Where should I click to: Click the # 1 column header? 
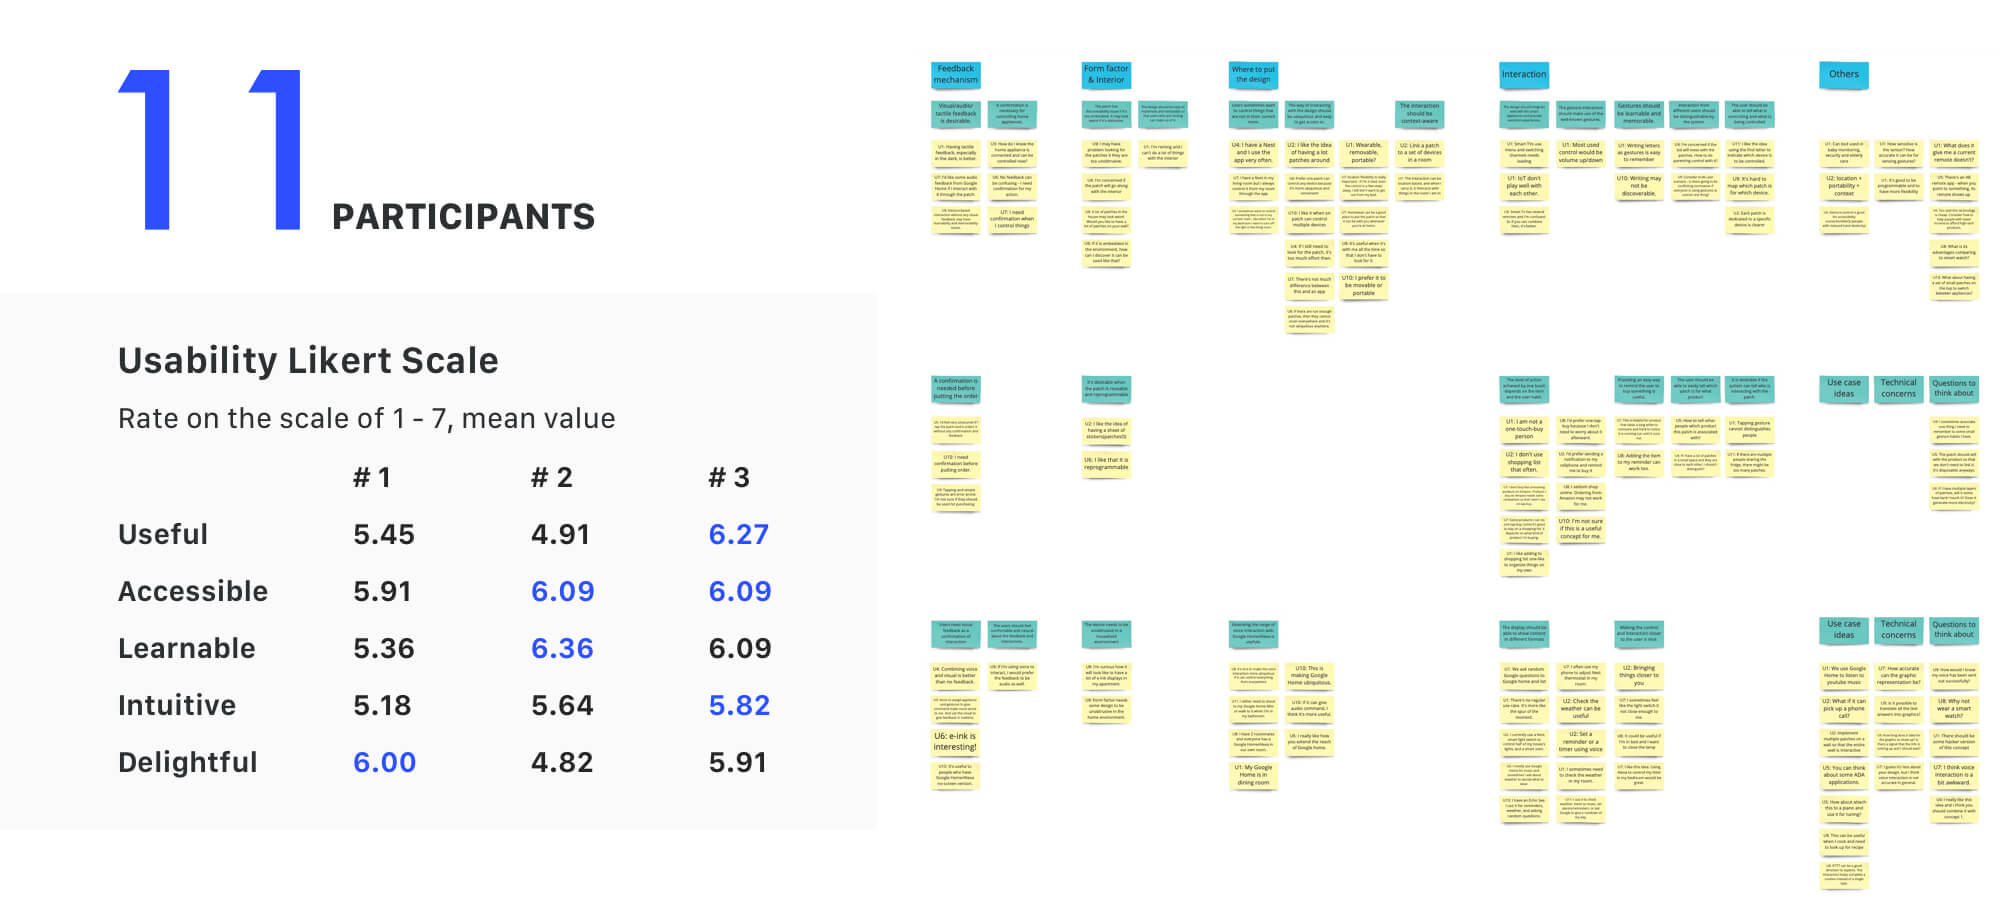(371, 478)
